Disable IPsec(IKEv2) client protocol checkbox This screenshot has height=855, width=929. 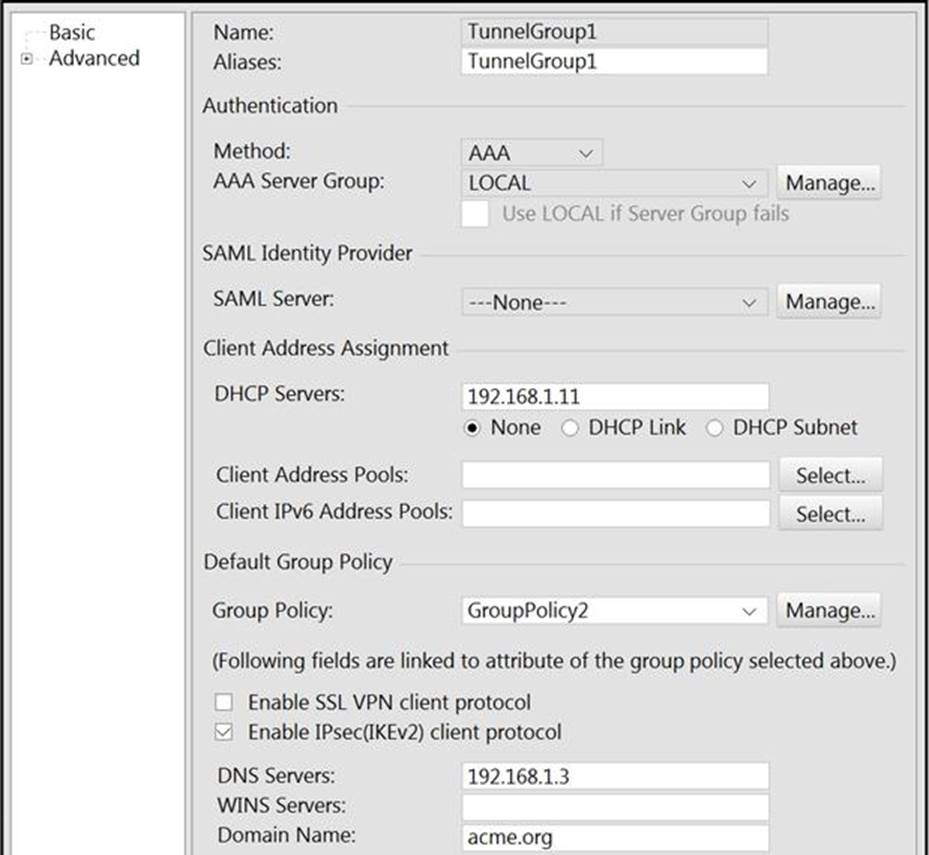pos(223,732)
